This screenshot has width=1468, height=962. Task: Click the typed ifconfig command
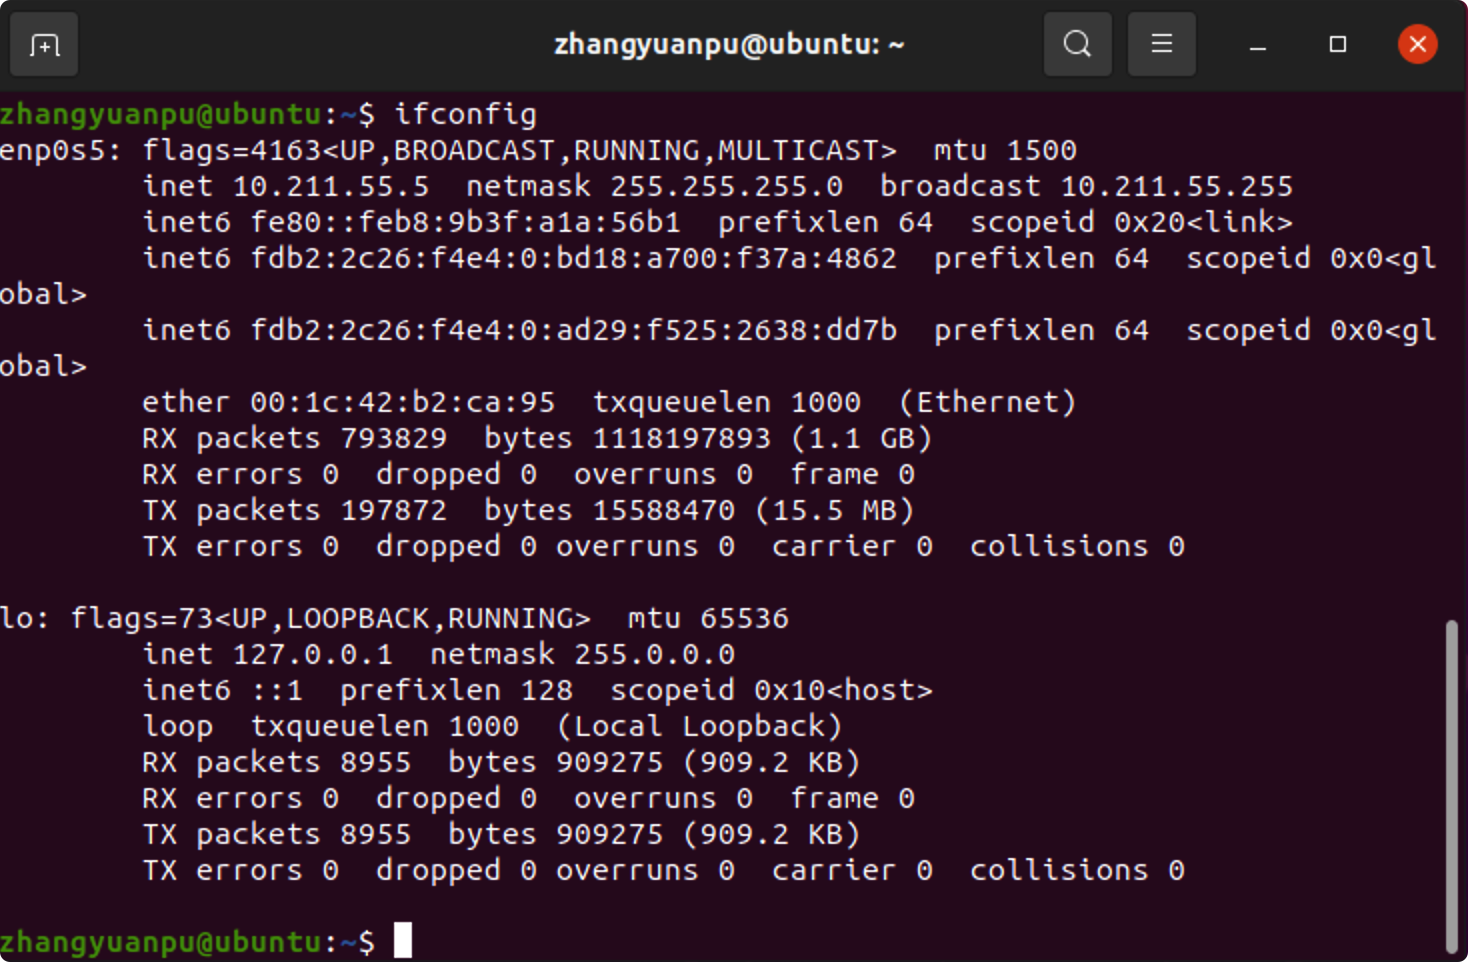(x=465, y=114)
